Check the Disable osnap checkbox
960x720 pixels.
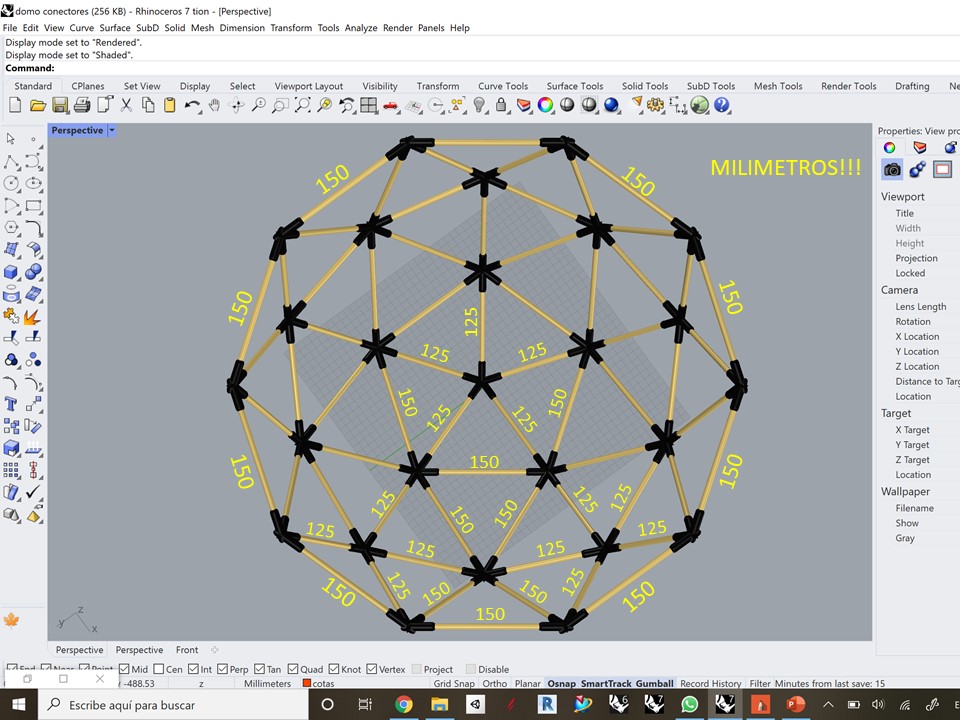(x=471, y=669)
